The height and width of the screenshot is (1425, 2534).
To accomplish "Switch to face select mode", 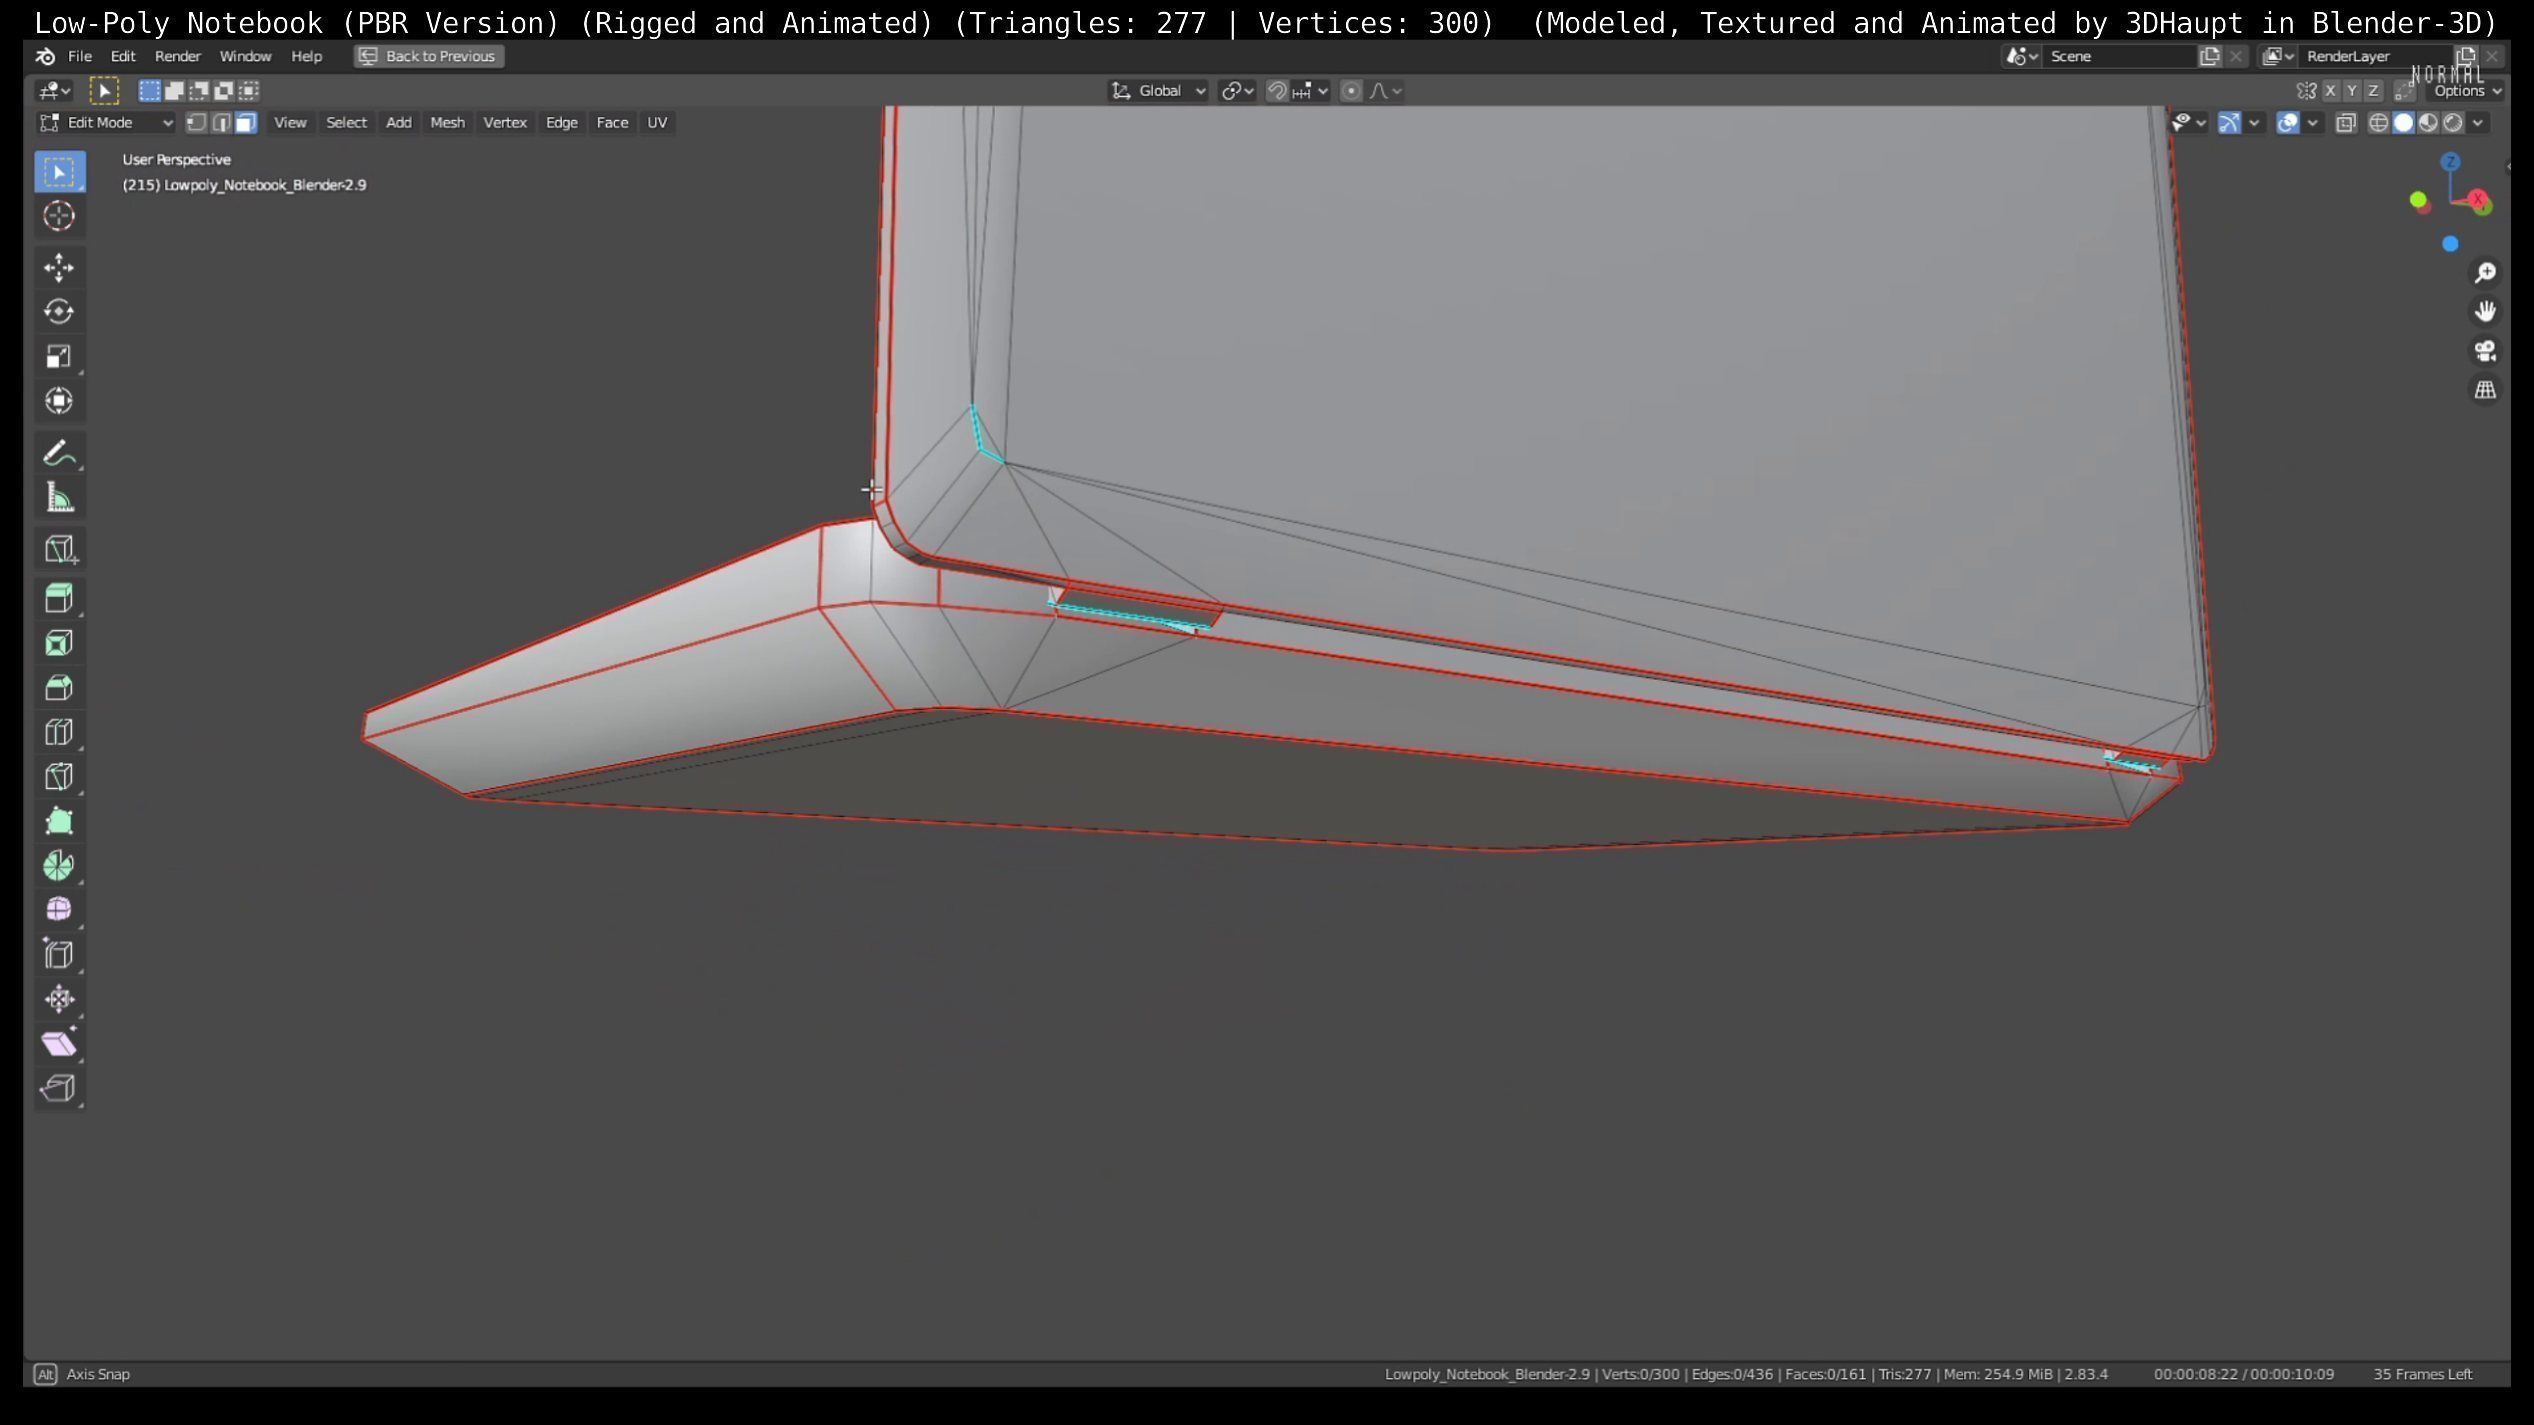I will coord(246,123).
